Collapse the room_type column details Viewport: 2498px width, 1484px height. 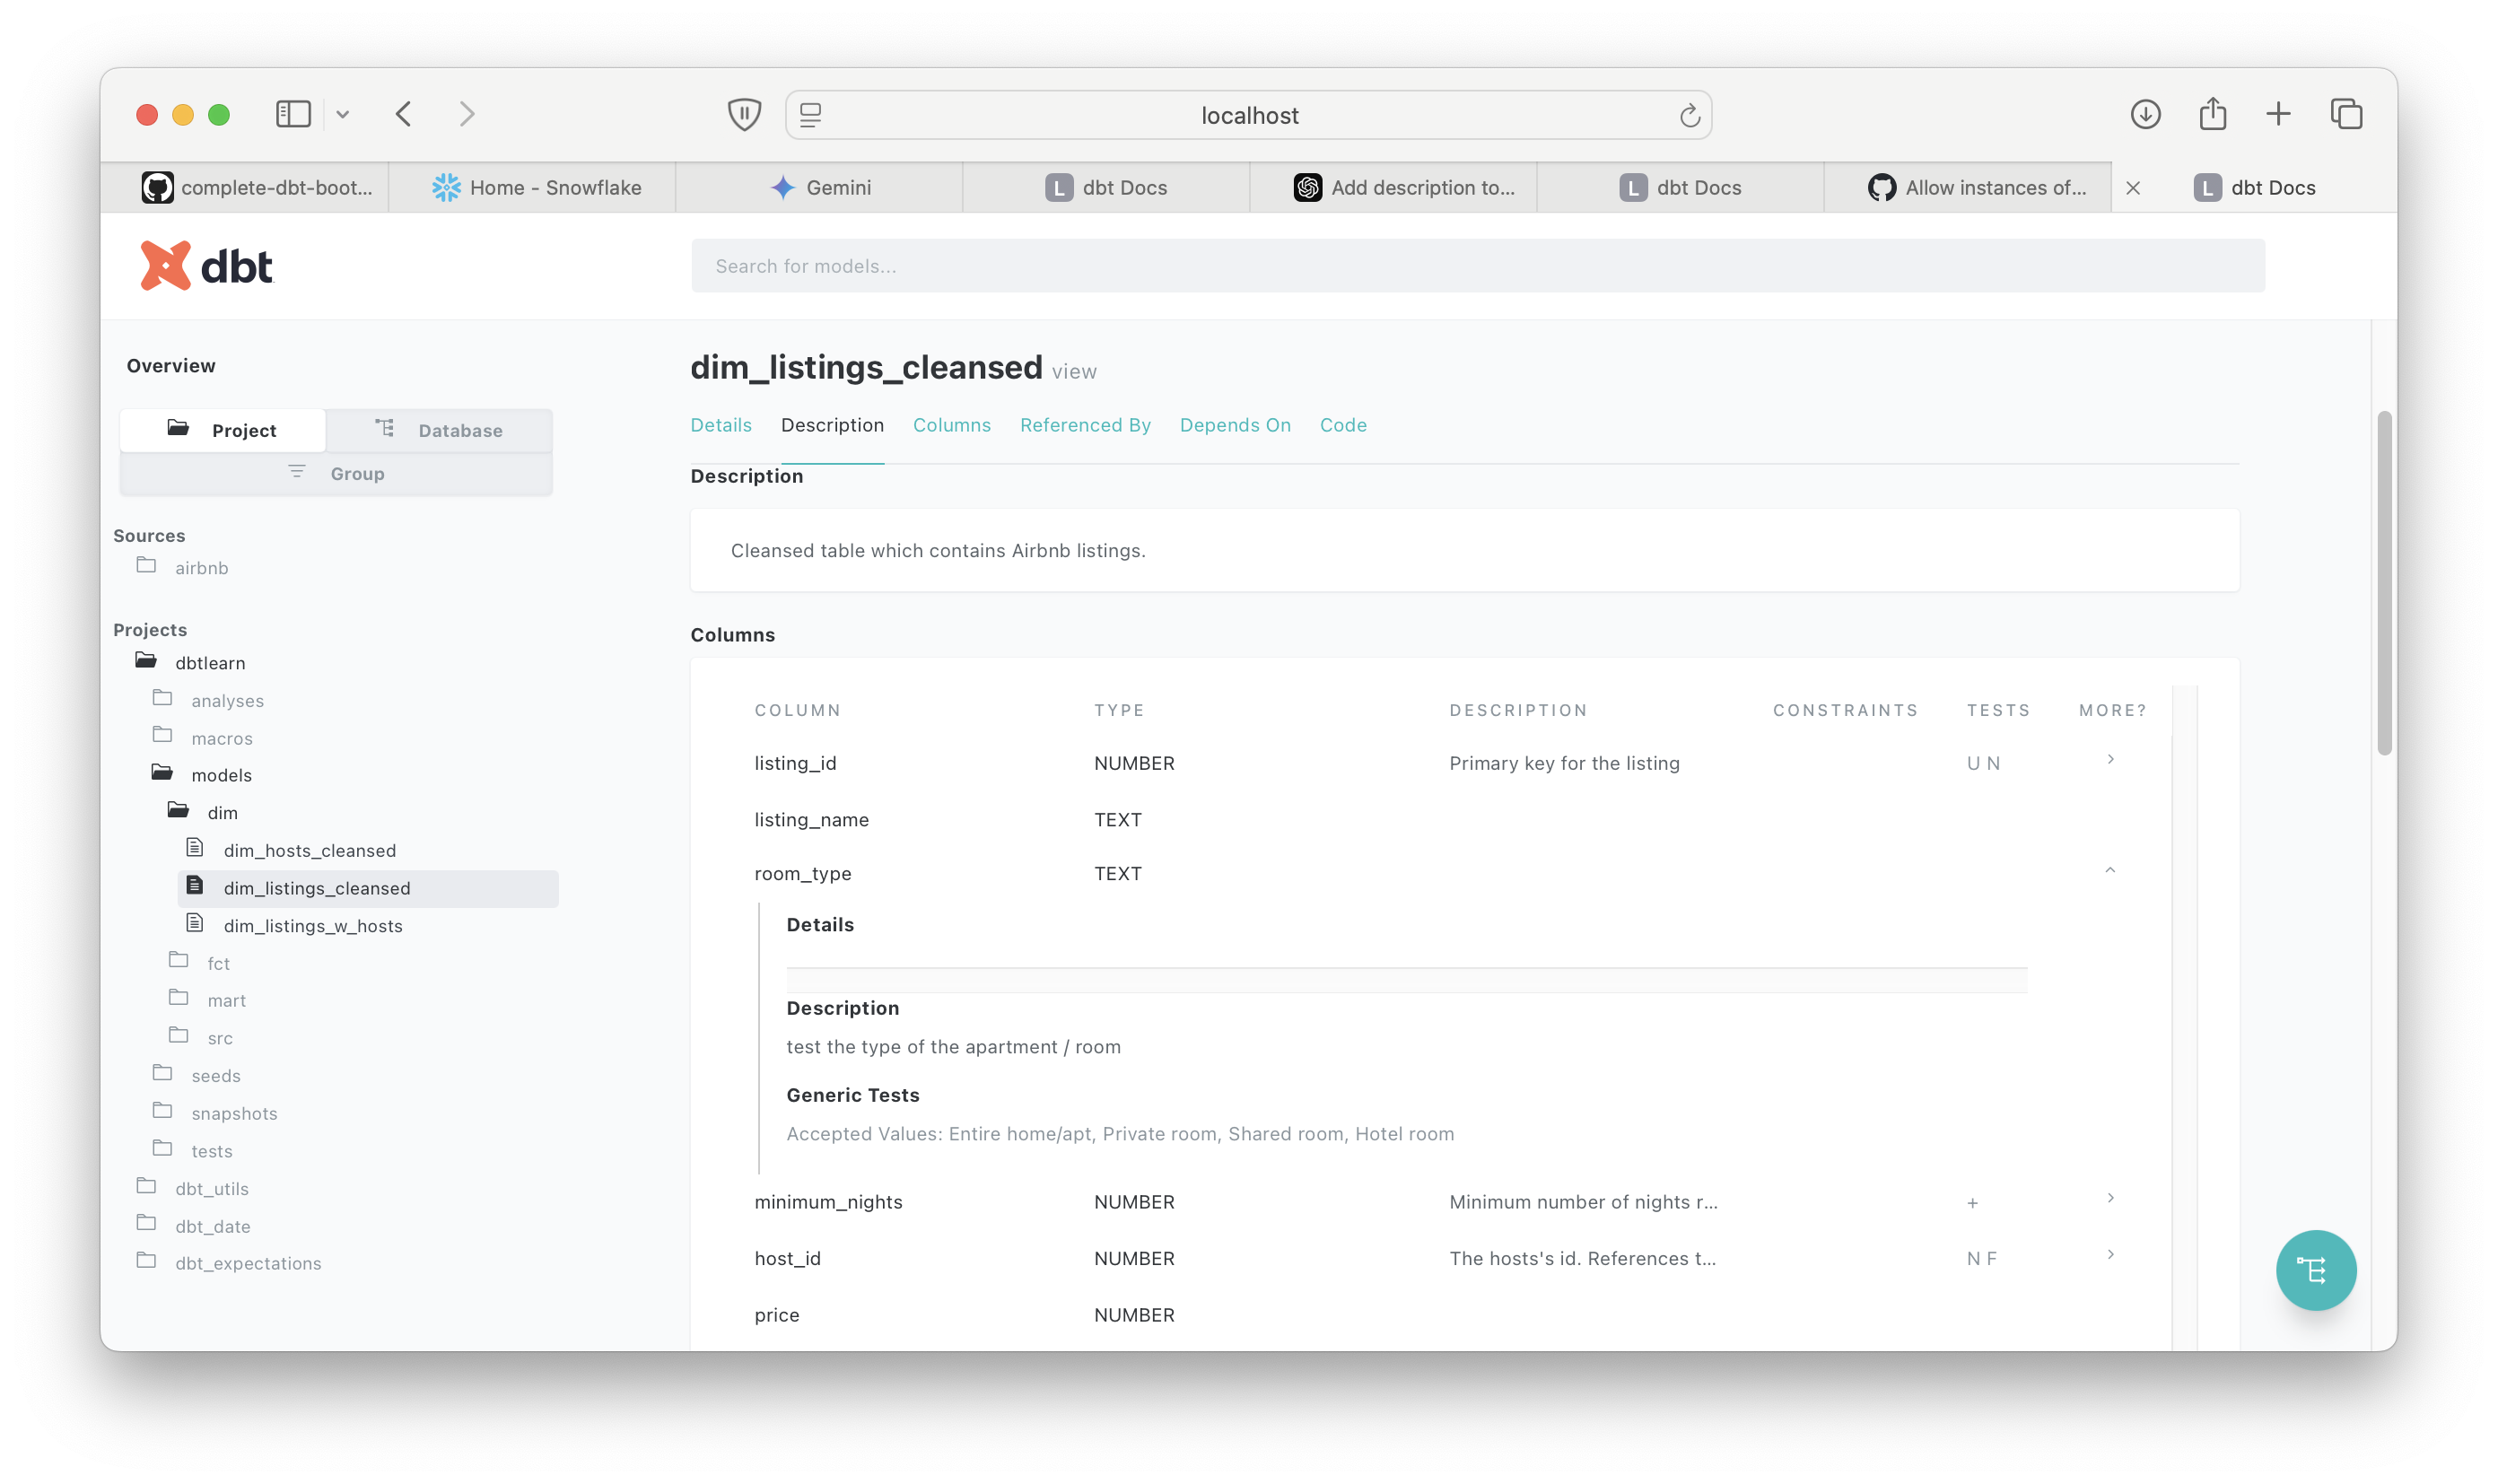[x=2110, y=870]
